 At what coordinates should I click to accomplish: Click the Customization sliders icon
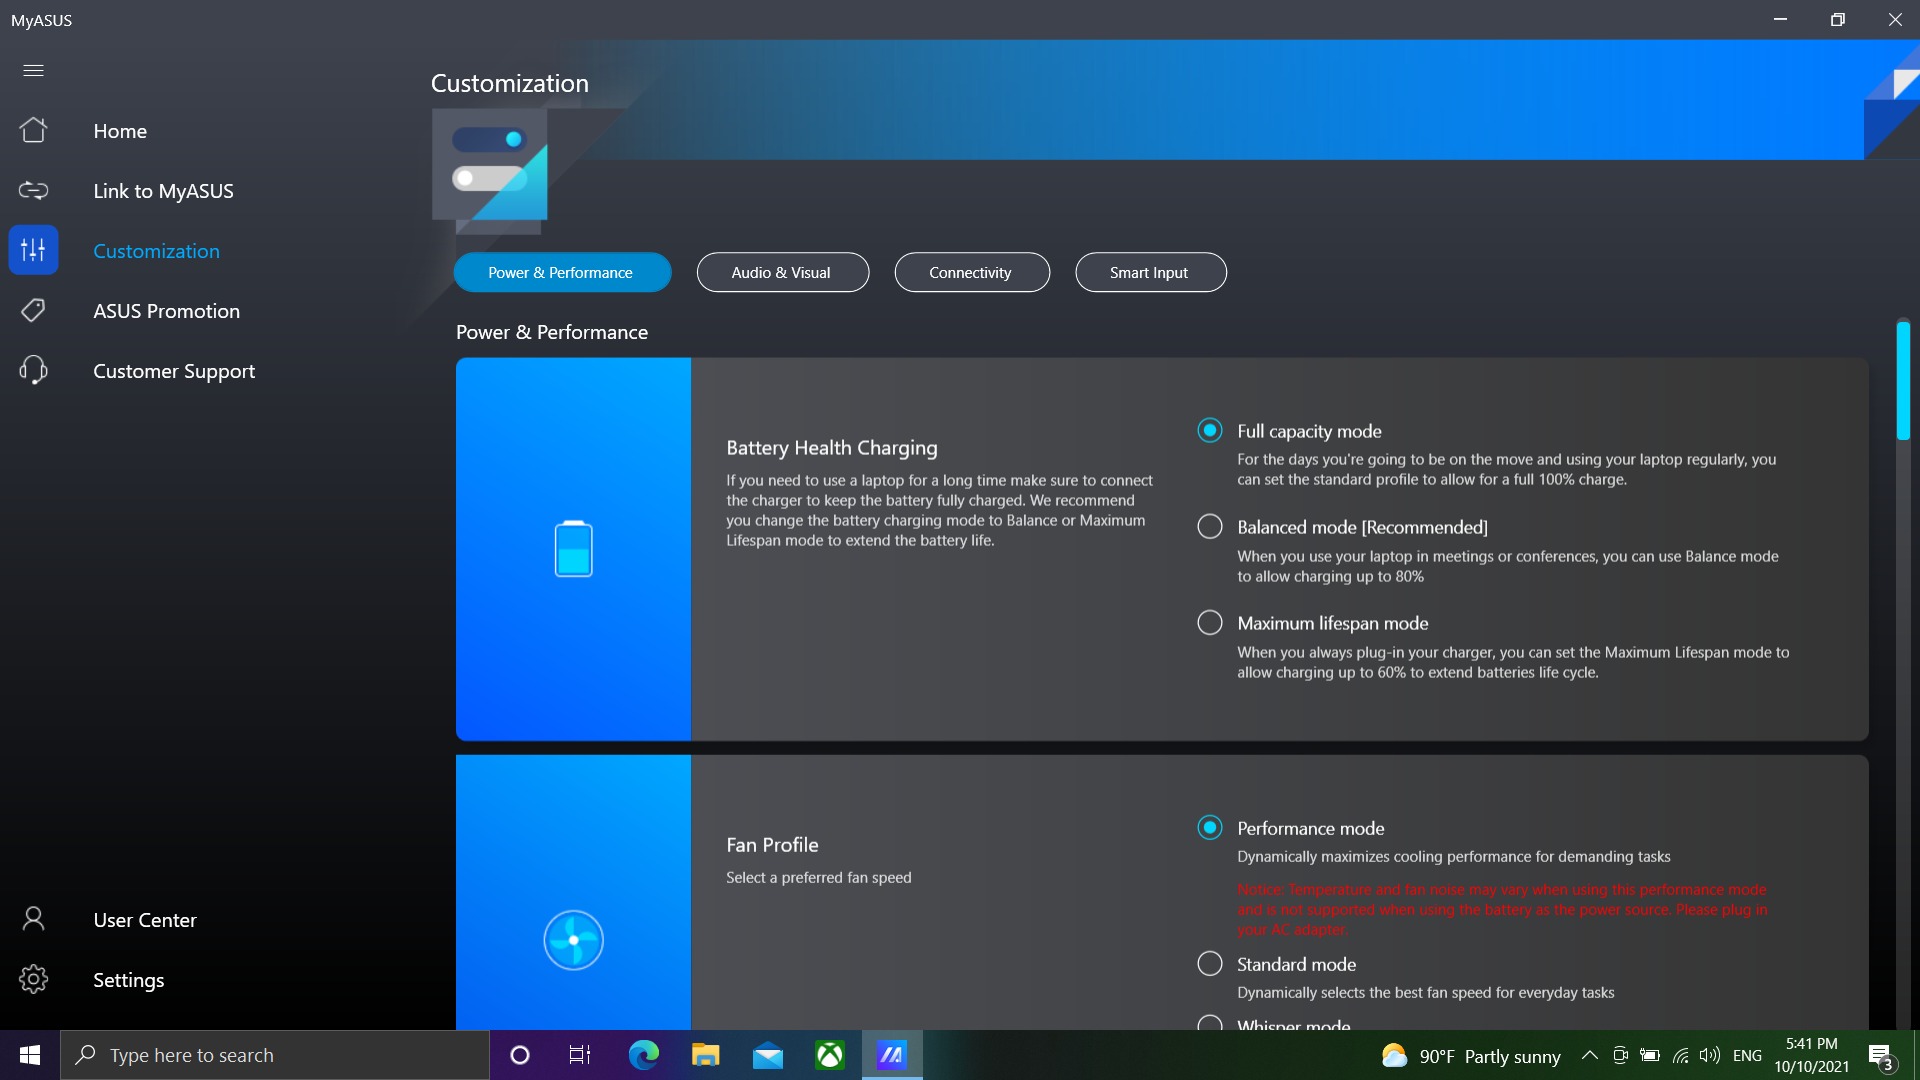coord(33,250)
